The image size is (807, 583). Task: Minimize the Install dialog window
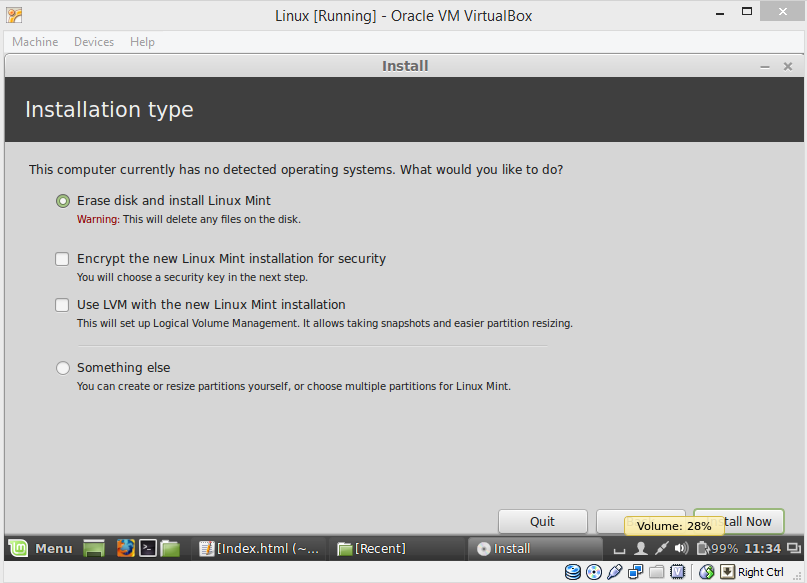765,67
